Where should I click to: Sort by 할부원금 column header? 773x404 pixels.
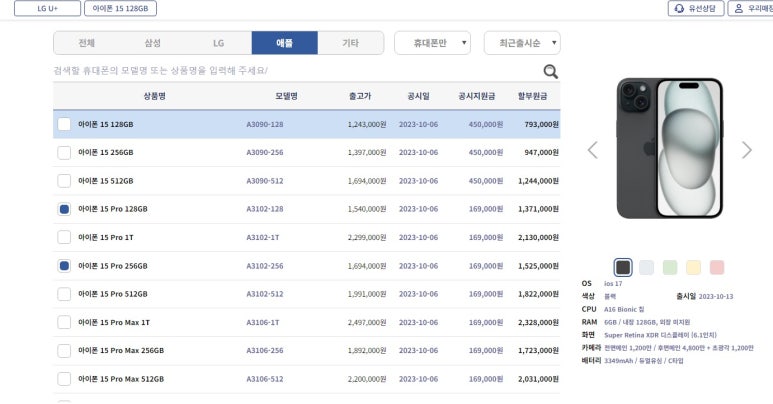pyautogui.click(x=532, y=96)
